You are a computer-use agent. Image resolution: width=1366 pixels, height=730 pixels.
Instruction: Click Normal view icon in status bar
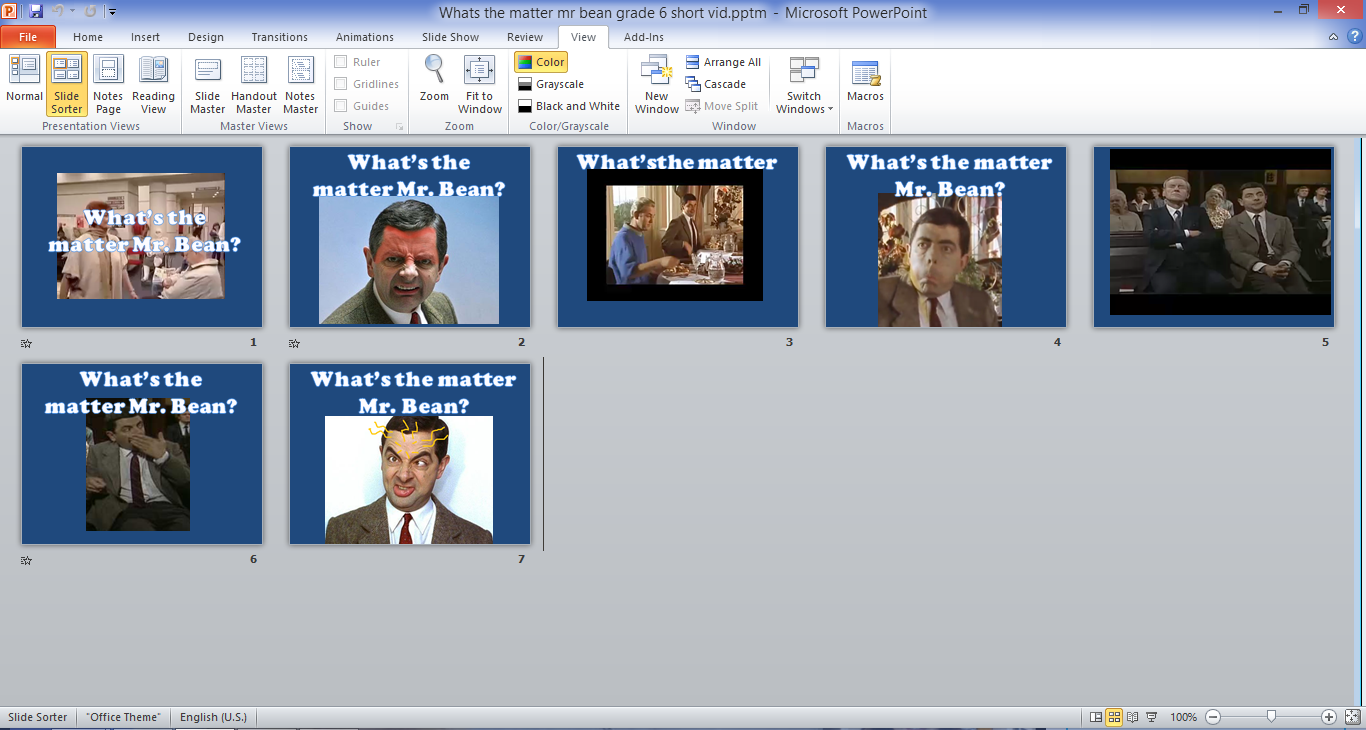[x=1096, y=717]
